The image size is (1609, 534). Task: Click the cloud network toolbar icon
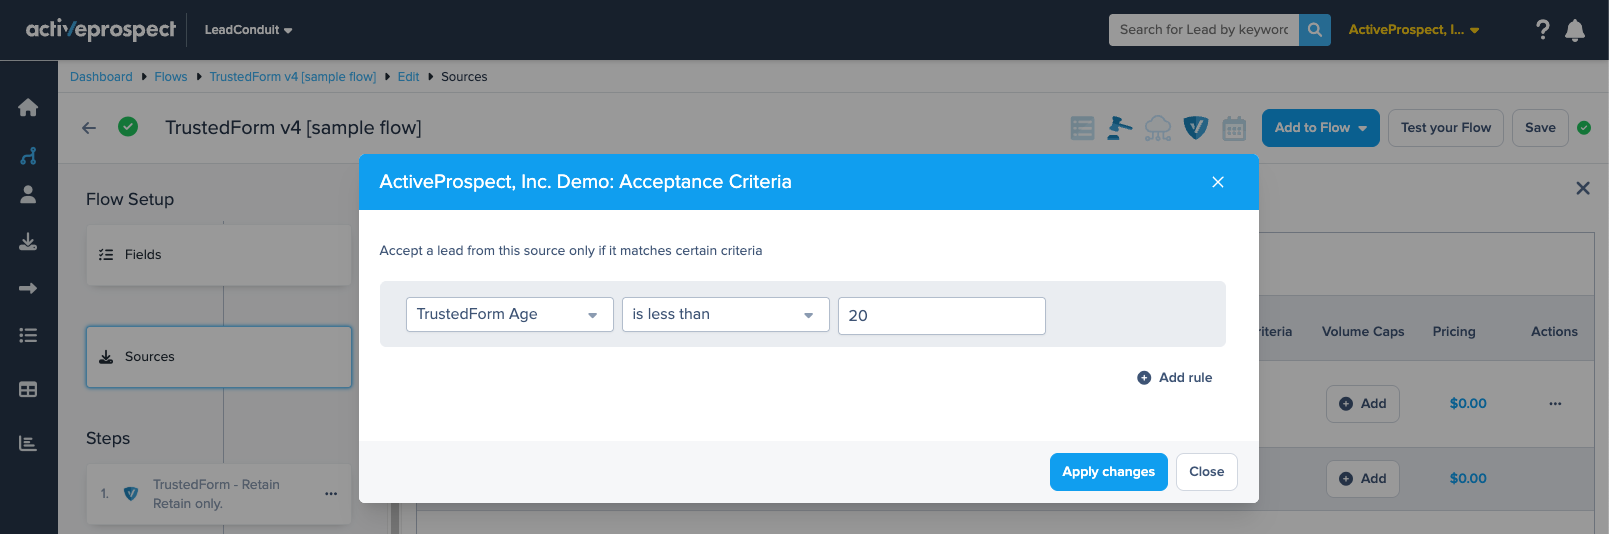[1158, 128]
